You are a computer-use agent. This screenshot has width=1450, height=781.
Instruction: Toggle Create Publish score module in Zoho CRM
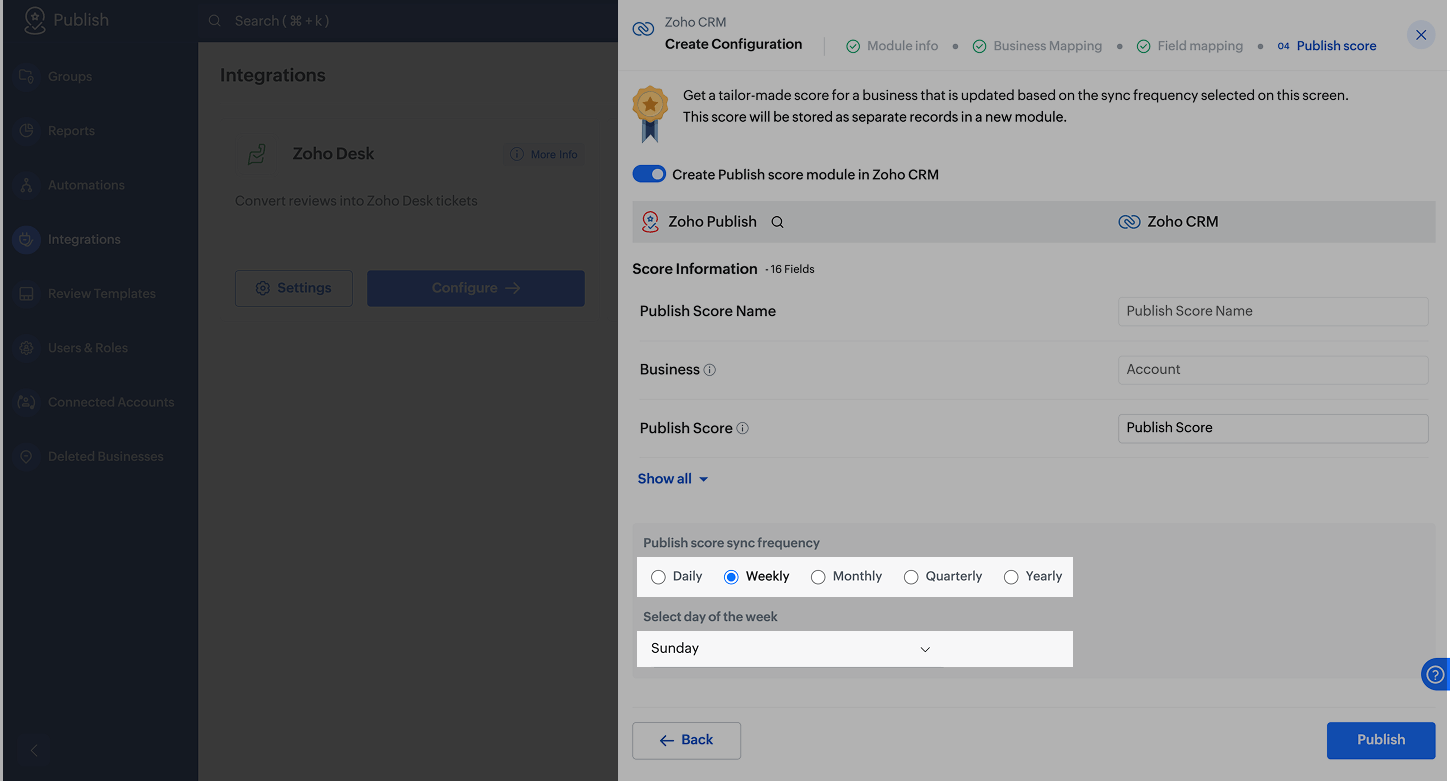(649, 174)
